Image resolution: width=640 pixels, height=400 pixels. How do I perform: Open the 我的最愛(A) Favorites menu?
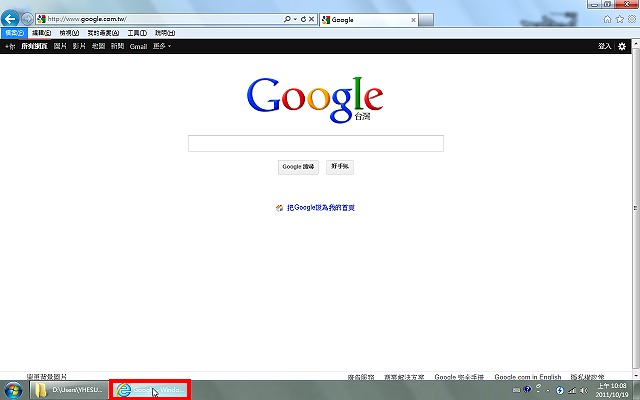(x=103, y=33)
